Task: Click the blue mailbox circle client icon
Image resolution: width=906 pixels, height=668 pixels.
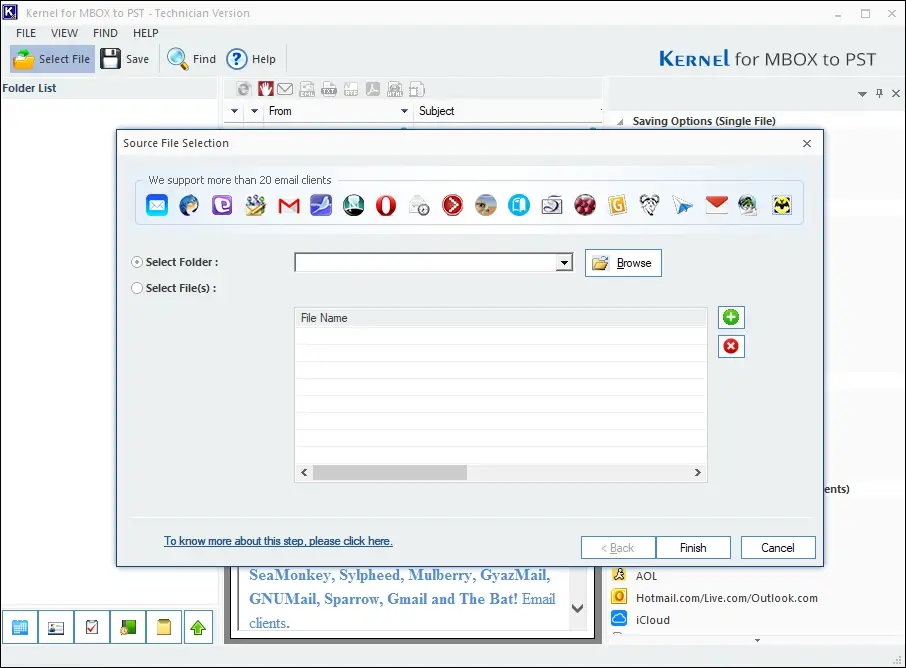Action: [x=519, y=205]
